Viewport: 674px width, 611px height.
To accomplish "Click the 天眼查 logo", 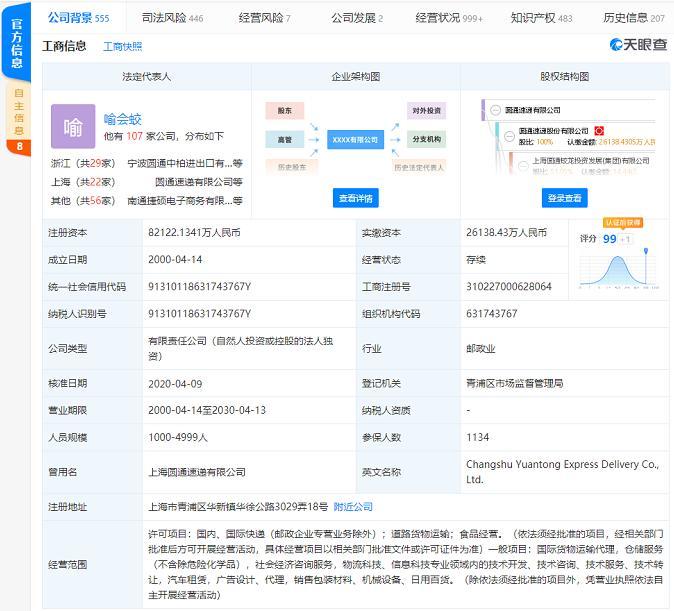I will coord(638,44).
